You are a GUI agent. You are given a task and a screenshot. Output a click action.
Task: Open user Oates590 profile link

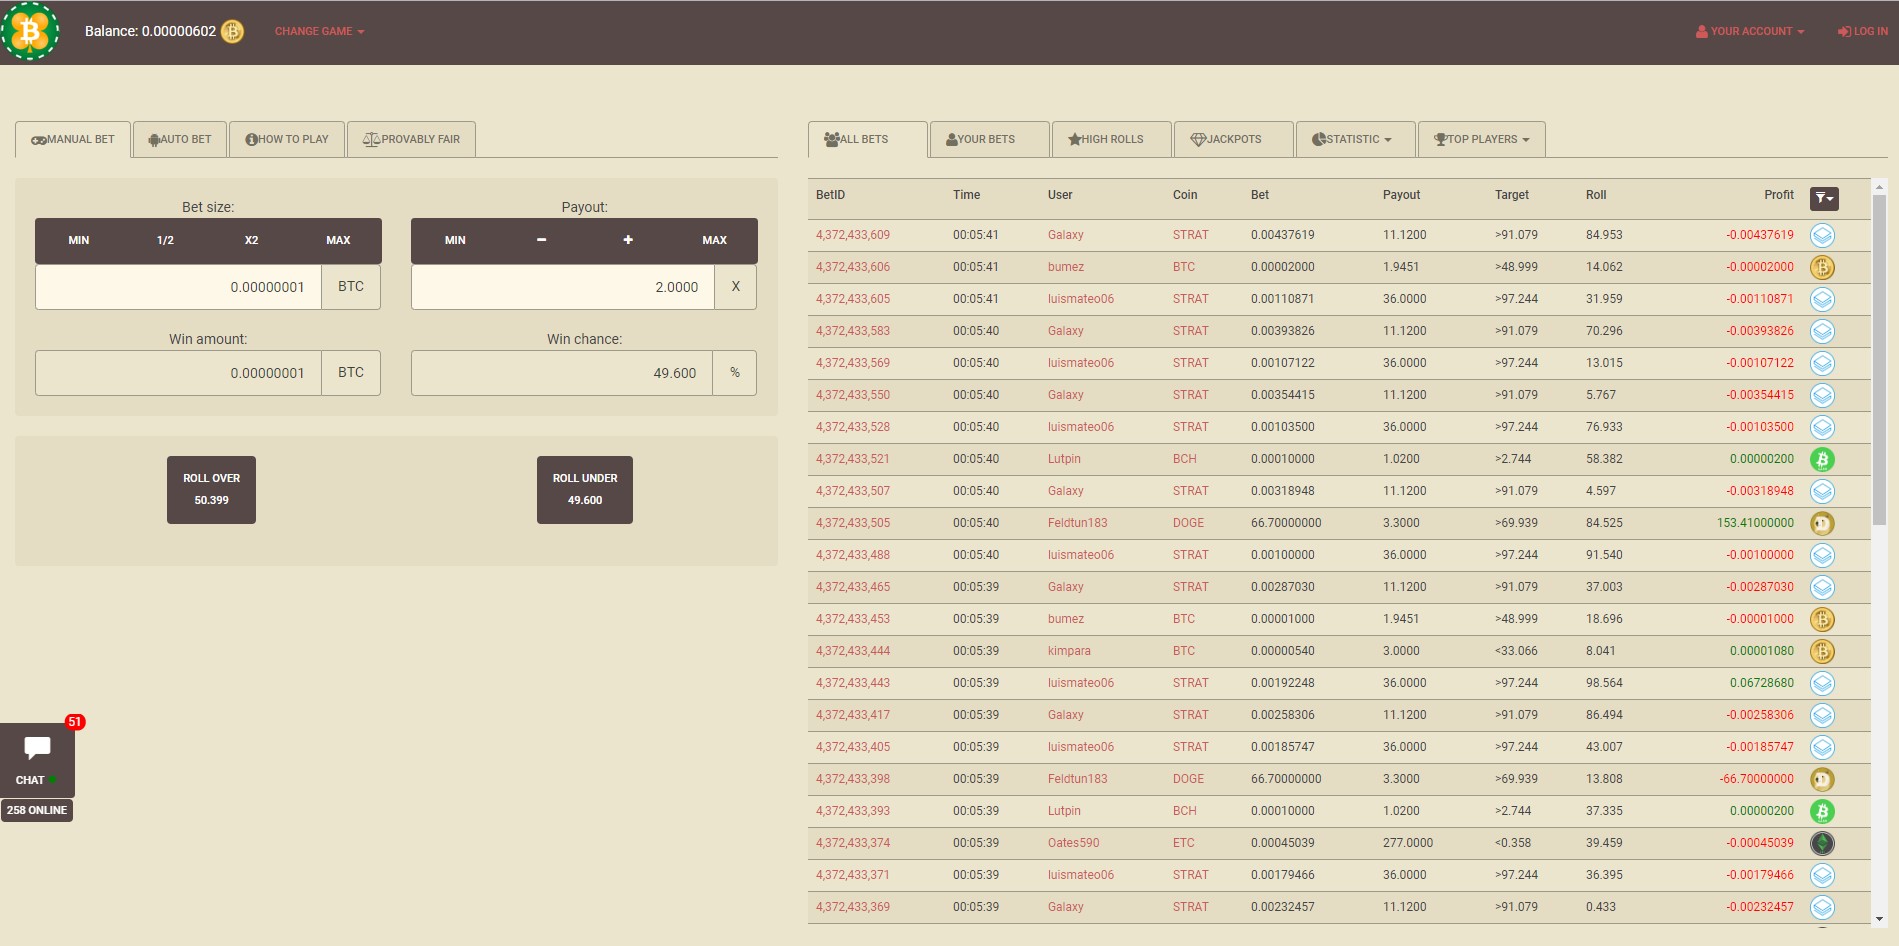1074,843
